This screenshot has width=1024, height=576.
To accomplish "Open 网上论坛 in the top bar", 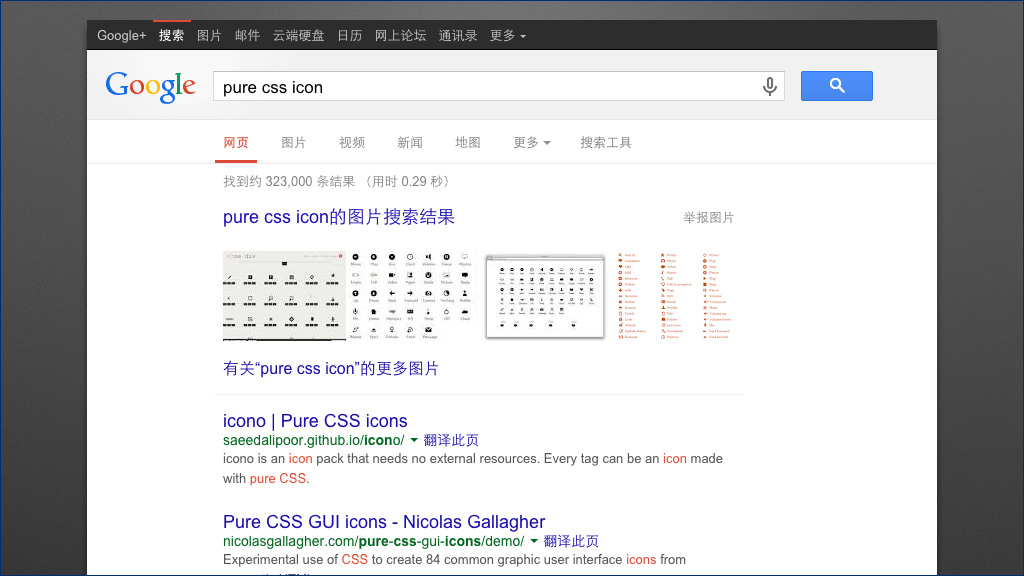I will tap(400, 35).
